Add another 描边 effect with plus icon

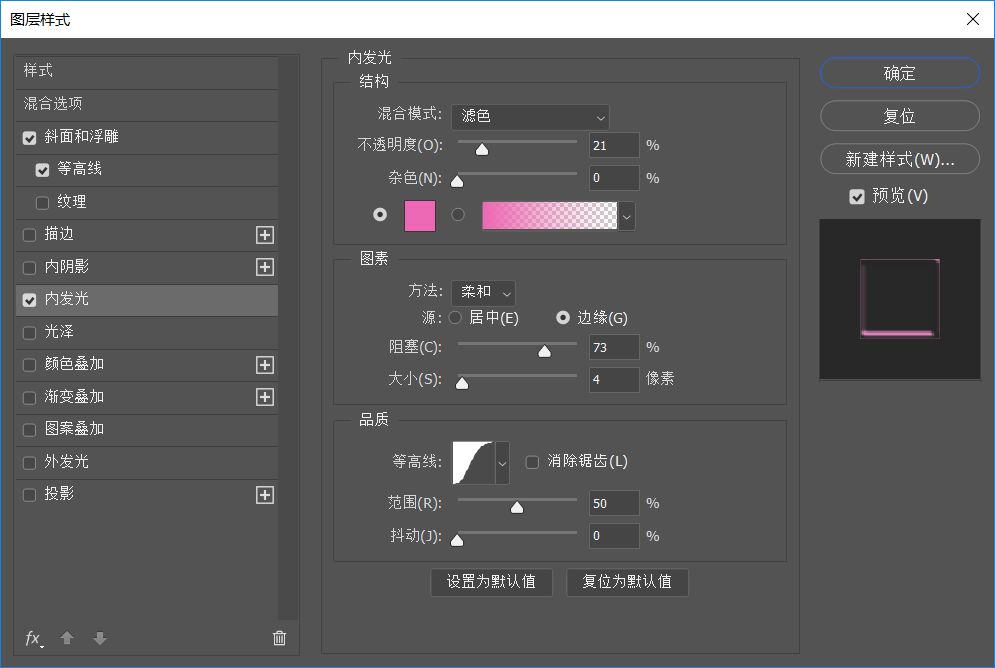click(265, 235)
